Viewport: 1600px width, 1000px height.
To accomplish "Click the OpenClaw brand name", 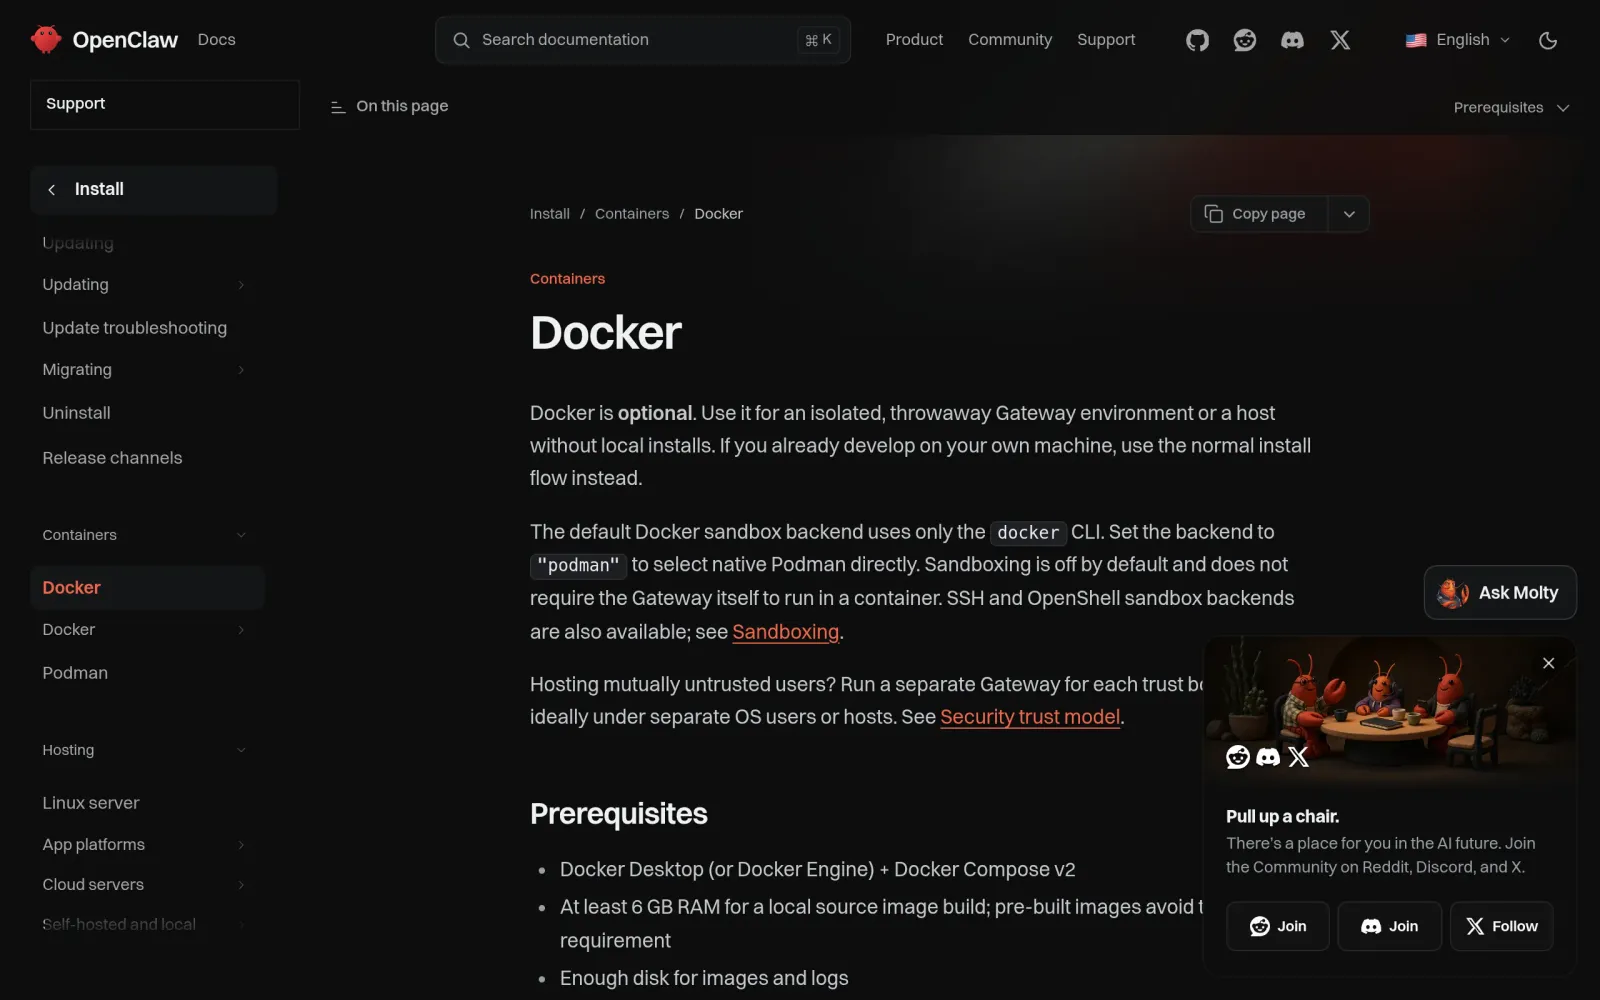I will click(125, 40).
